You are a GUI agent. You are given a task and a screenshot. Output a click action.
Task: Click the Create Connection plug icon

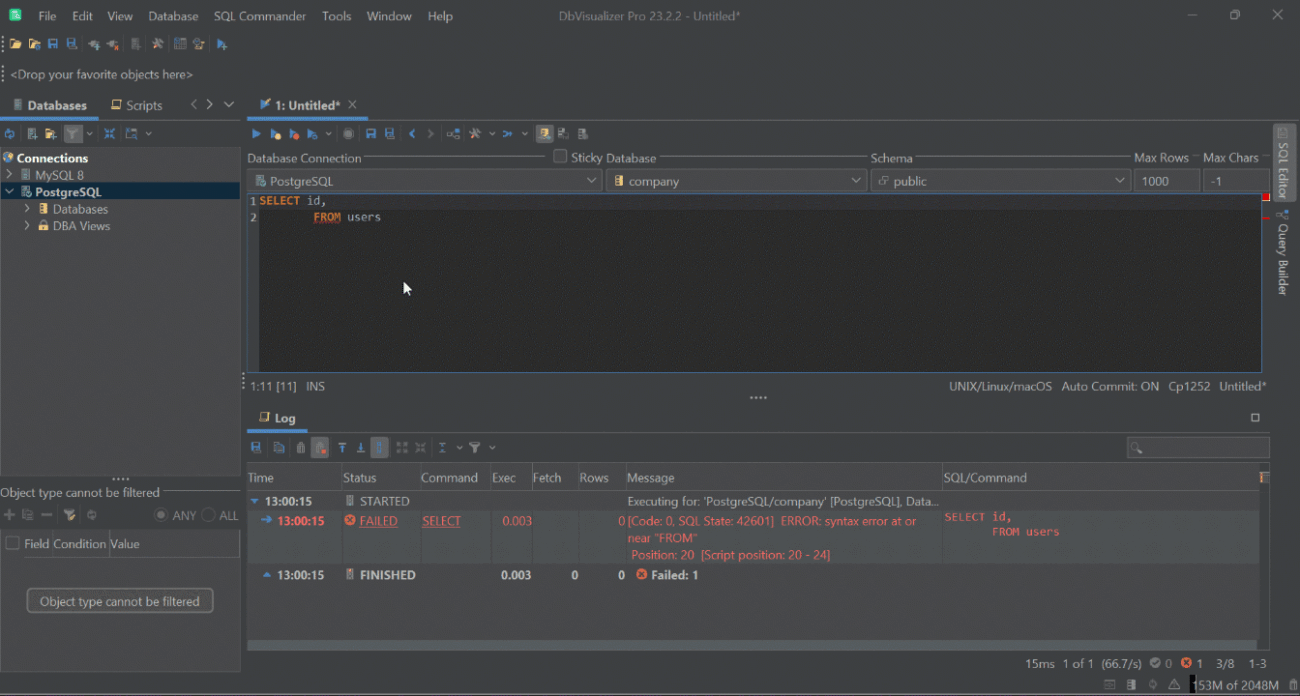(x=93, y=43)
